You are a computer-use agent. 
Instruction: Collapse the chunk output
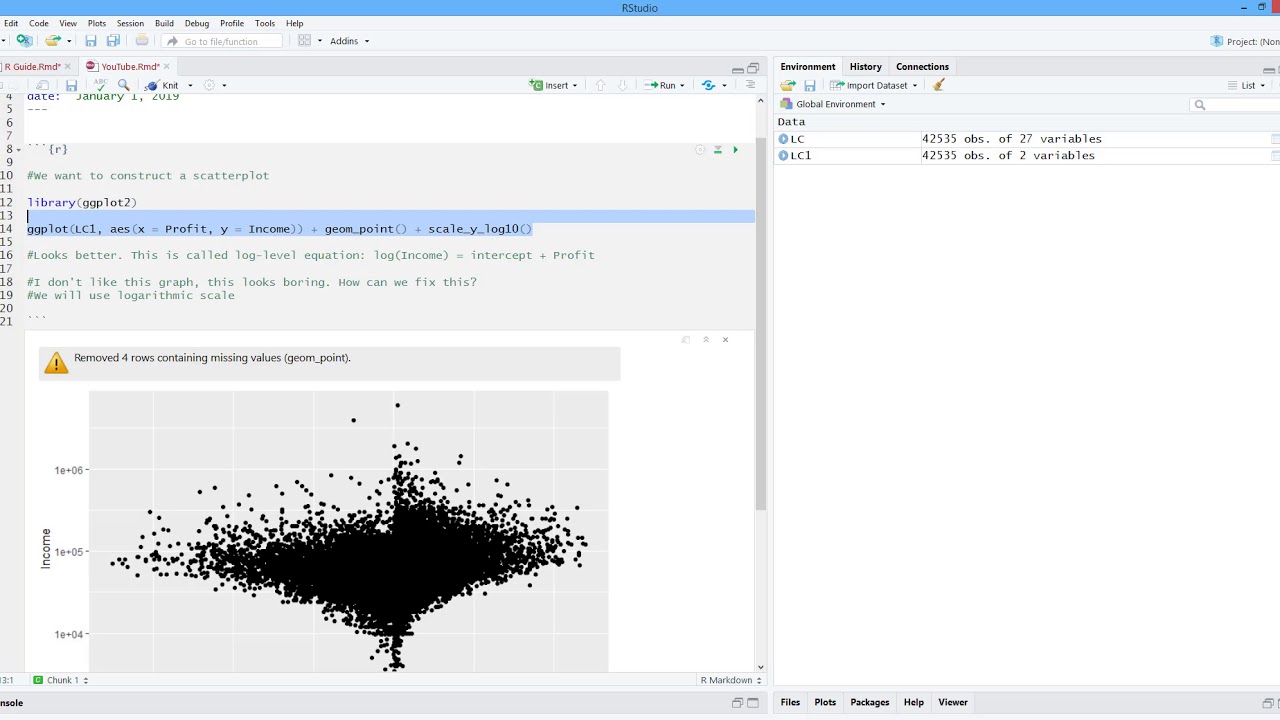click(705, 340)
